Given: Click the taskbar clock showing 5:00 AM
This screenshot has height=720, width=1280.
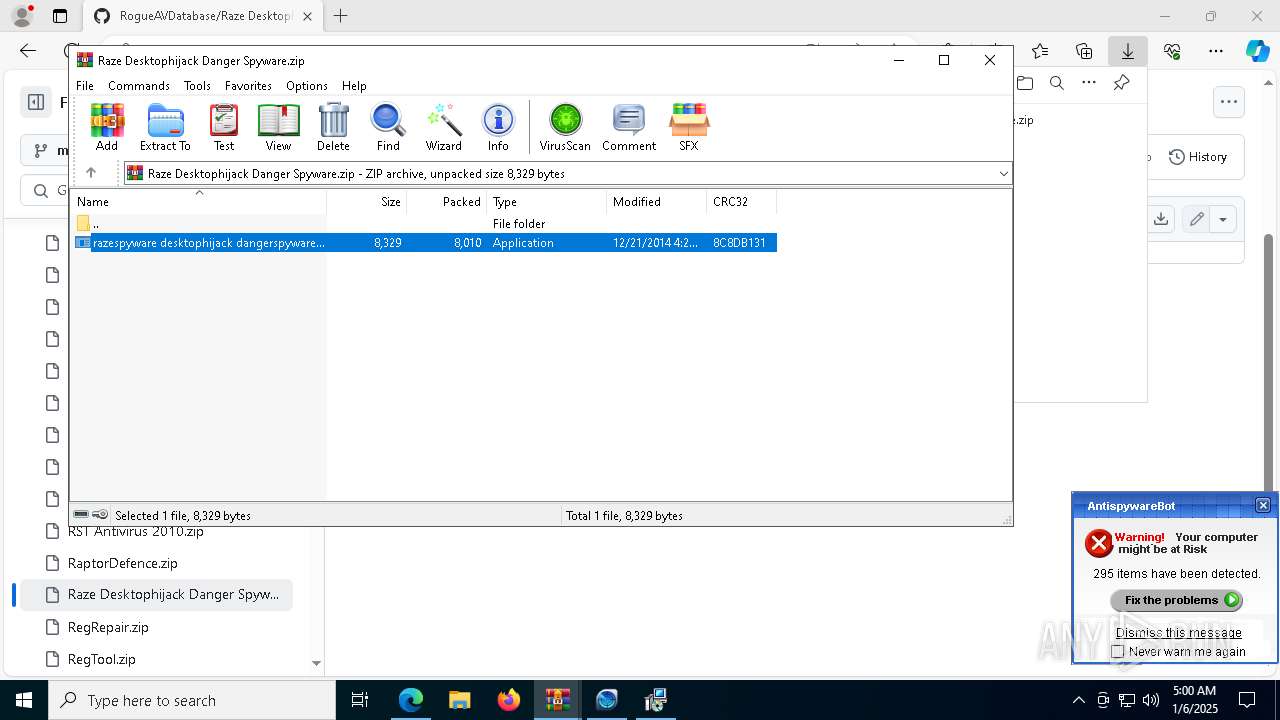Looking at the screenshot, I should coord(1194,700).
